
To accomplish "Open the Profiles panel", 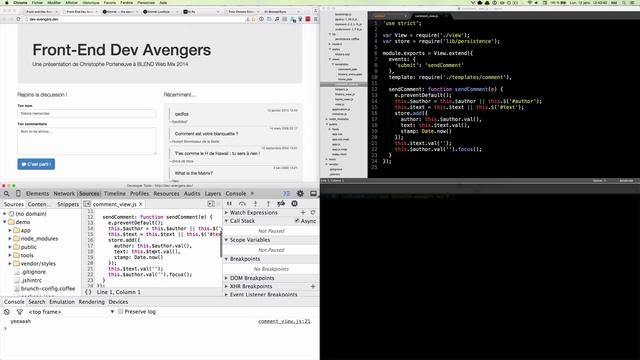I will tap(140, 193).
